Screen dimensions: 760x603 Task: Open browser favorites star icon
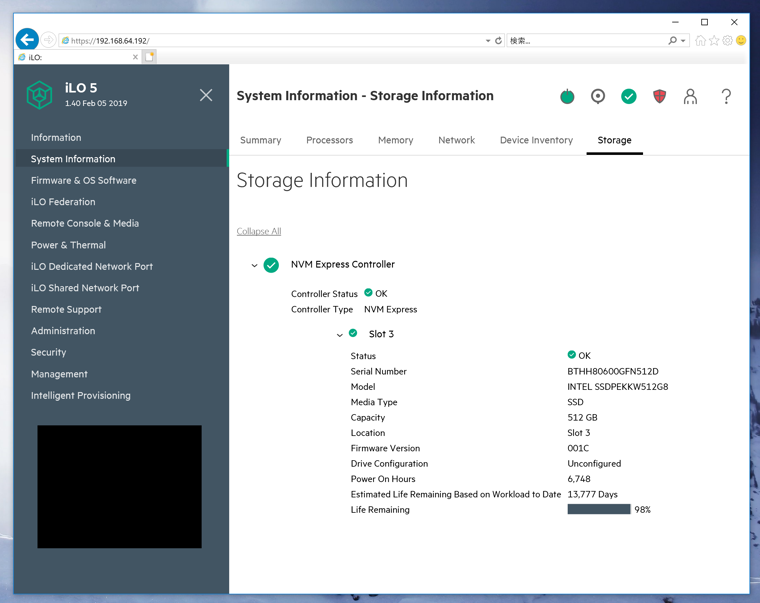714,41
